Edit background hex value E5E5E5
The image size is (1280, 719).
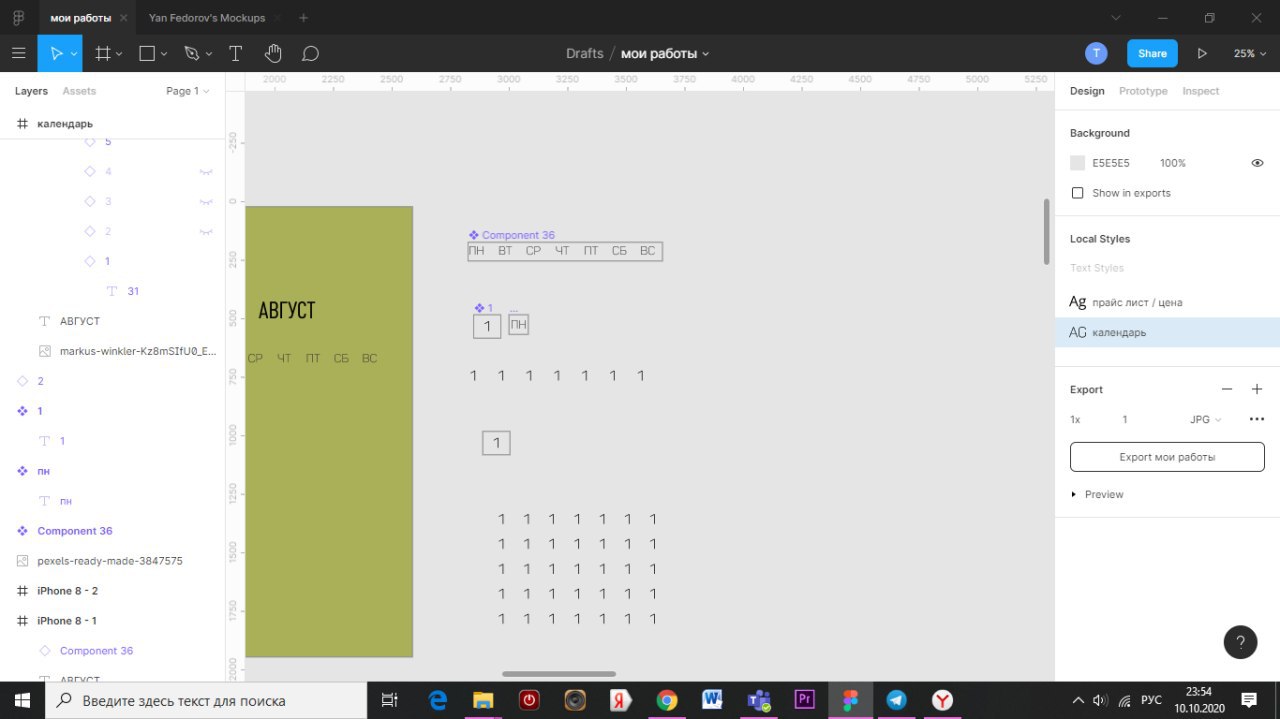coord(1111,163)
